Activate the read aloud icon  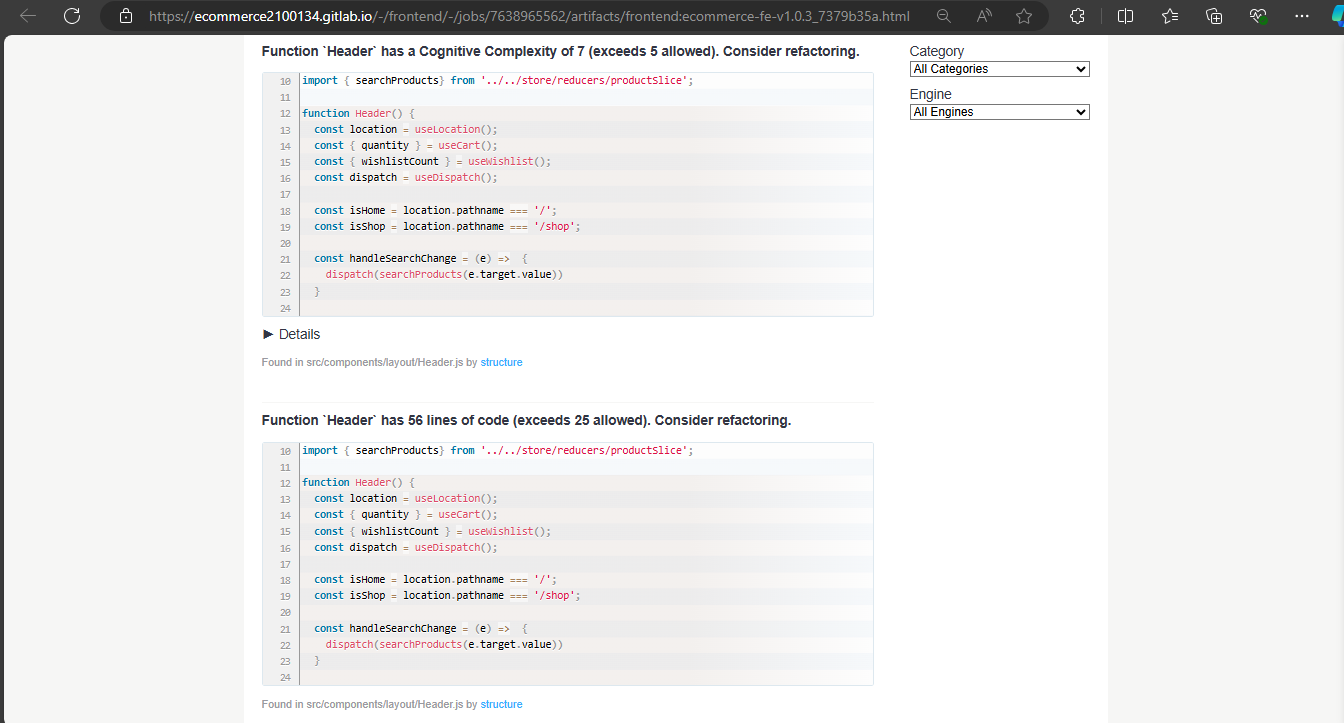984,16
